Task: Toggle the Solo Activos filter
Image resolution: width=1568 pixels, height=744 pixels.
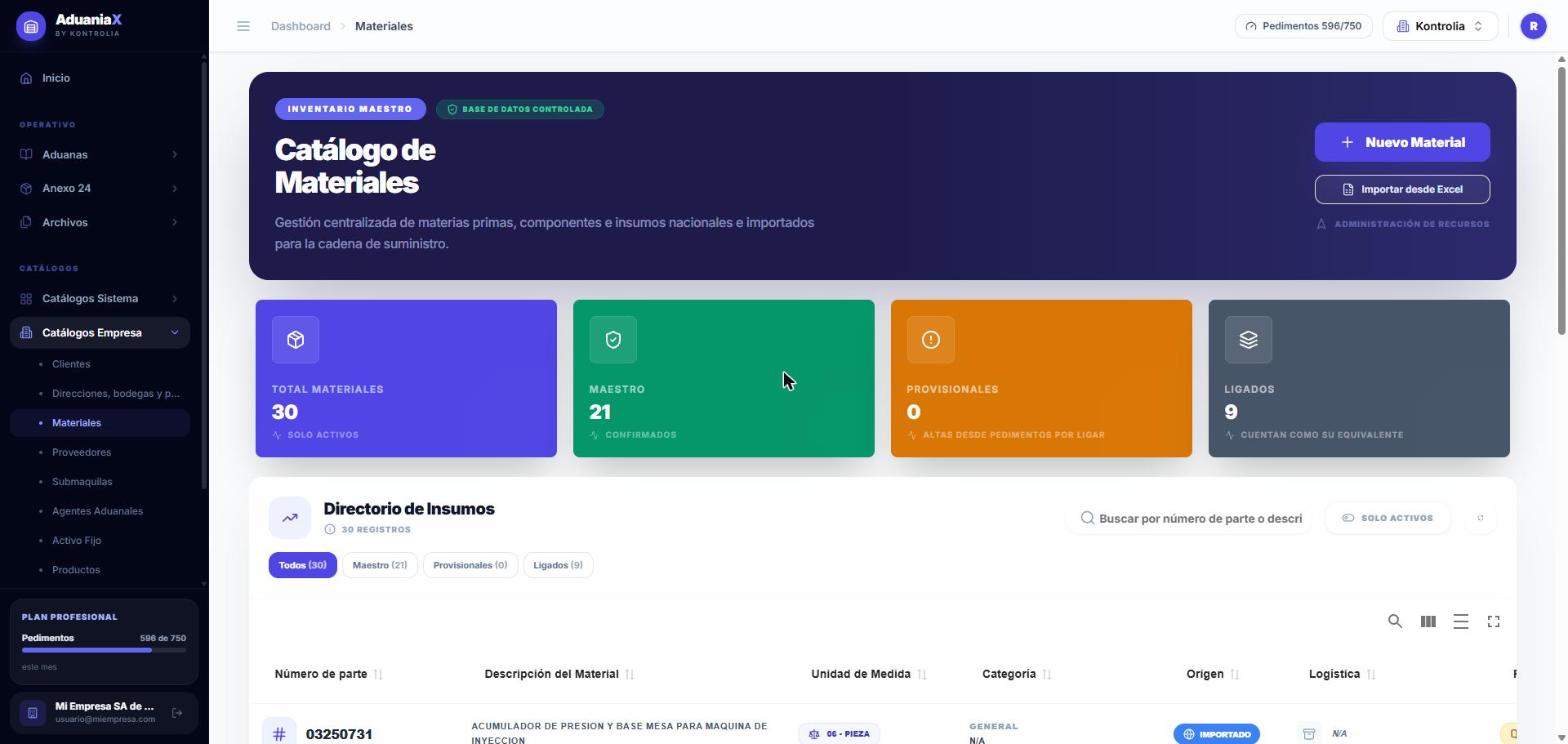Action: pyautogui.click(x=1388, y=518)
